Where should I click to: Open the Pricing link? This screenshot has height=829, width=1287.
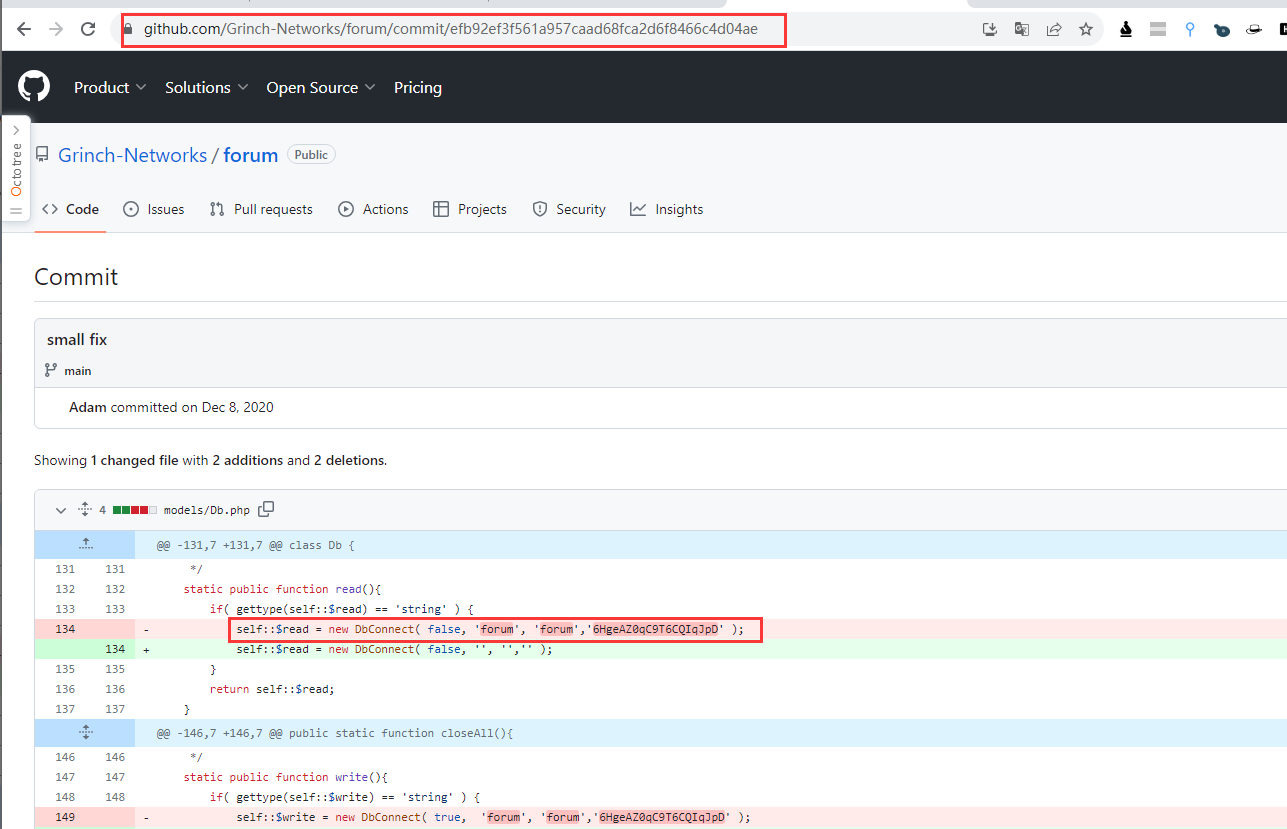[418, 88]
